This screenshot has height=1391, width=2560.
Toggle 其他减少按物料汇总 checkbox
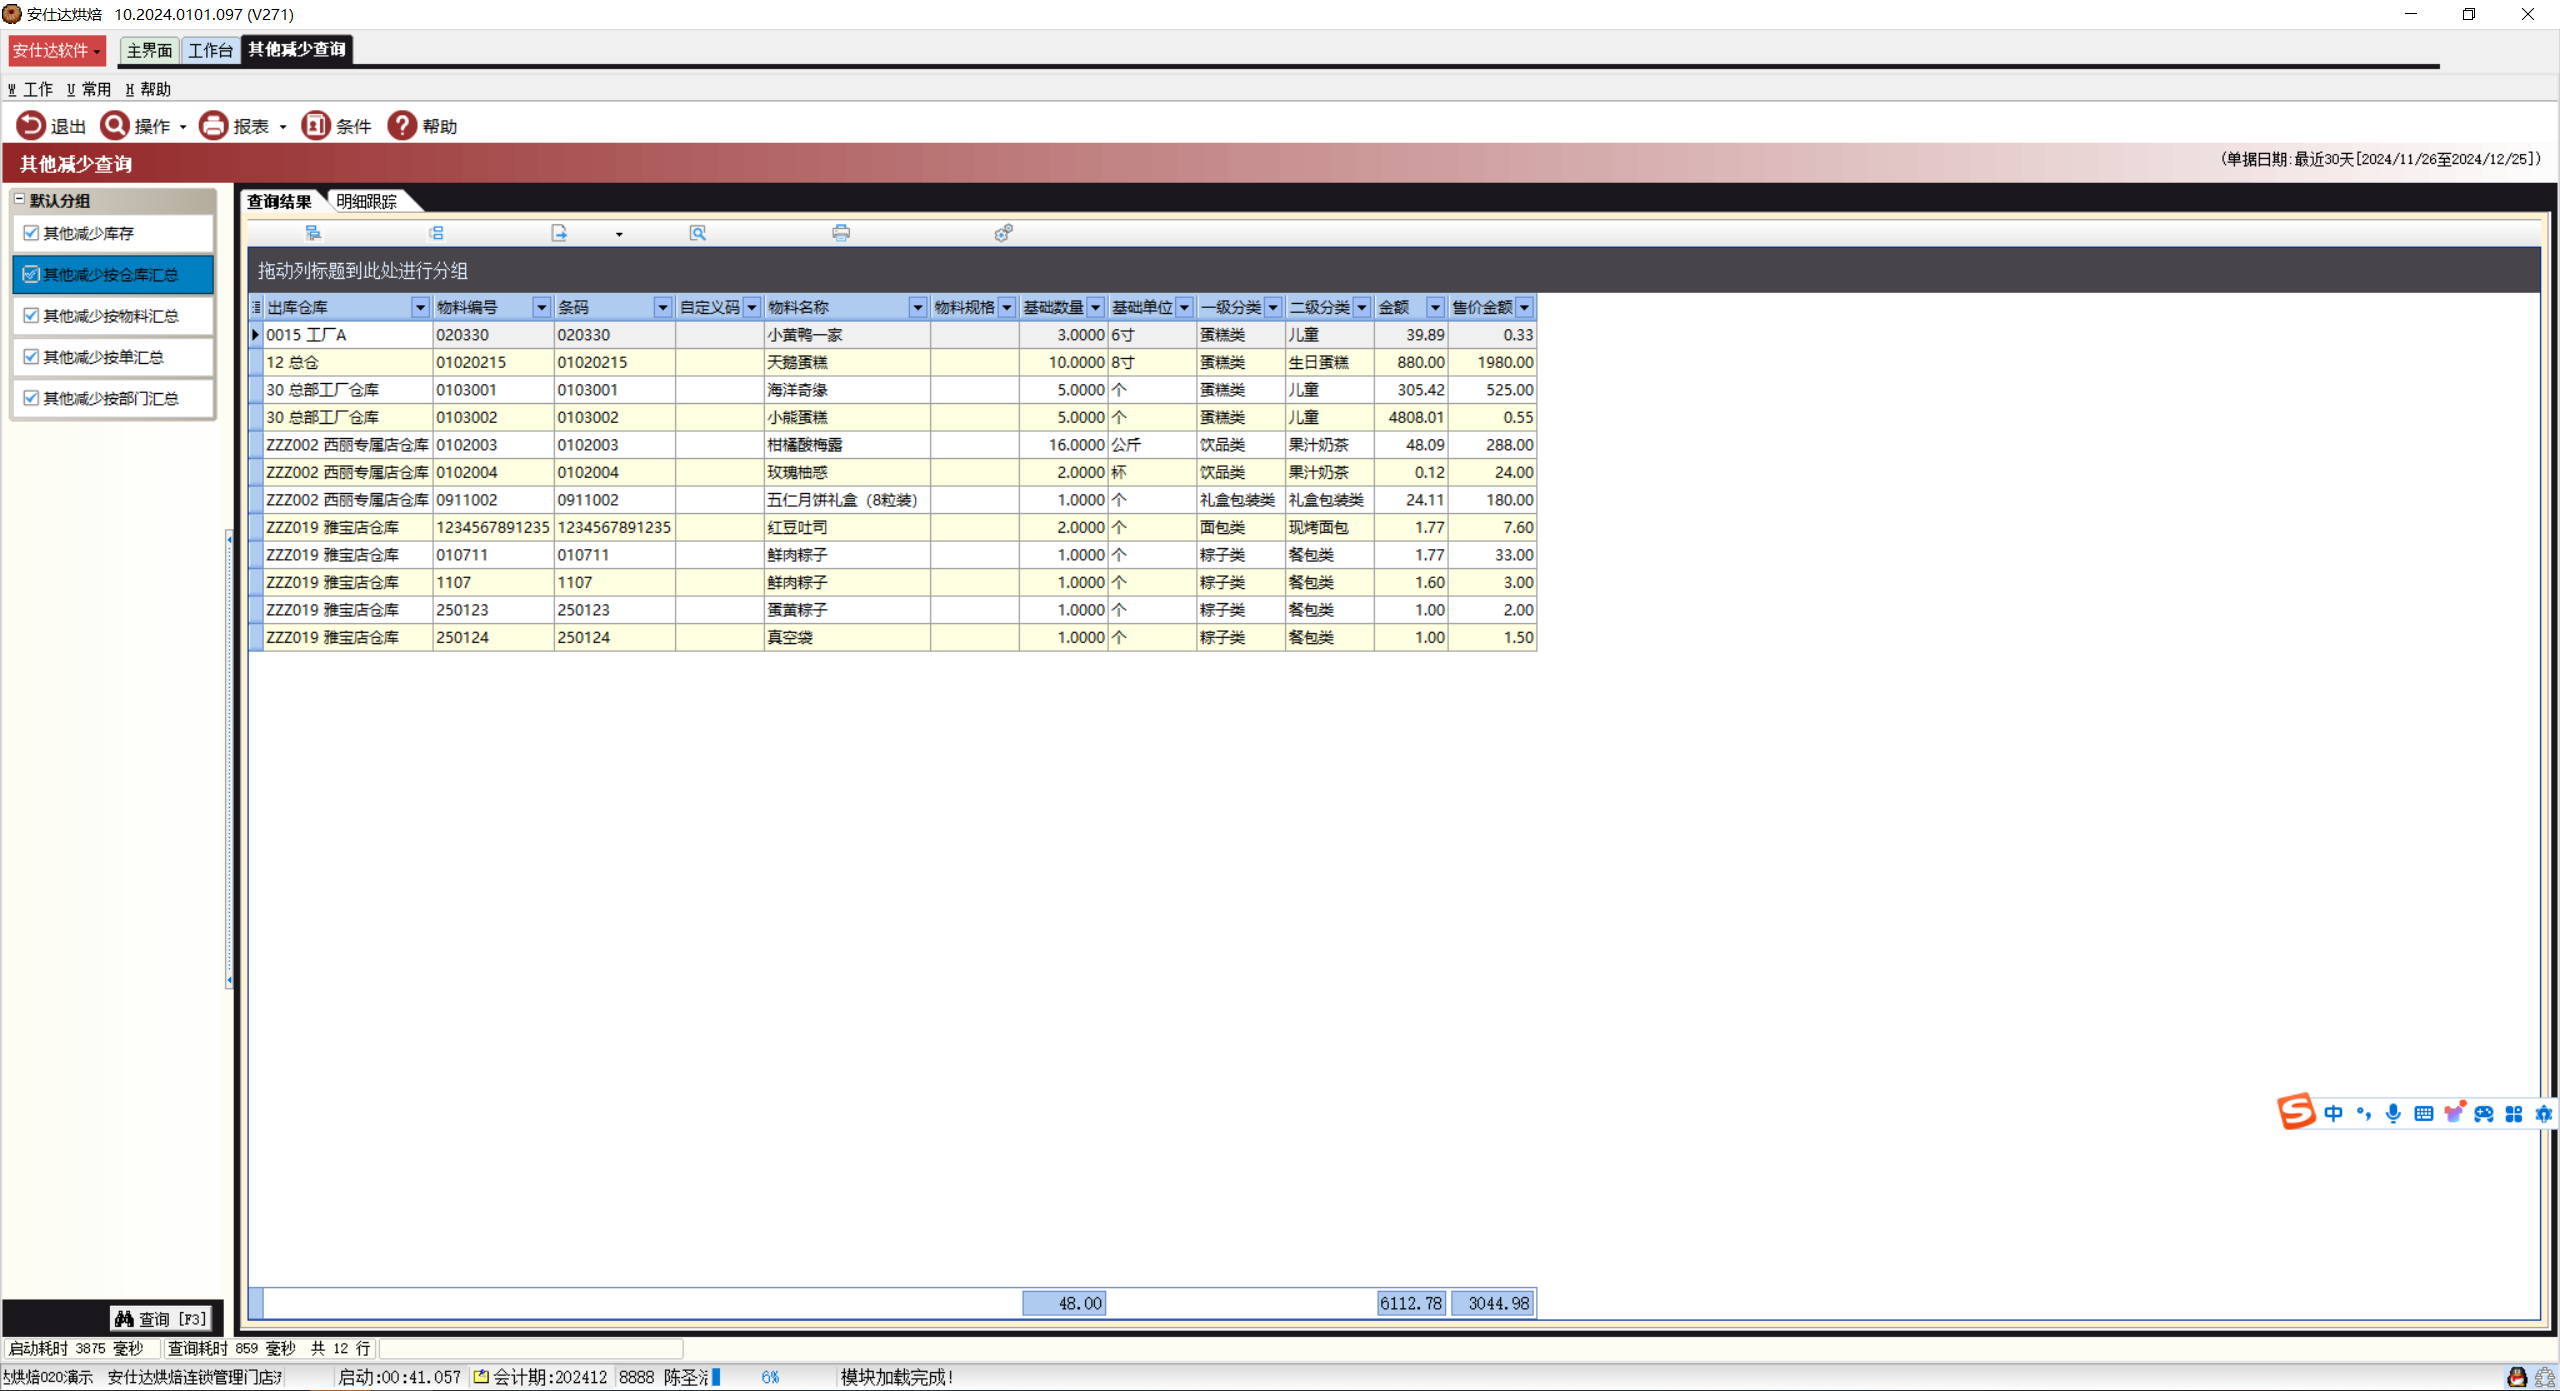pos(31,316)
